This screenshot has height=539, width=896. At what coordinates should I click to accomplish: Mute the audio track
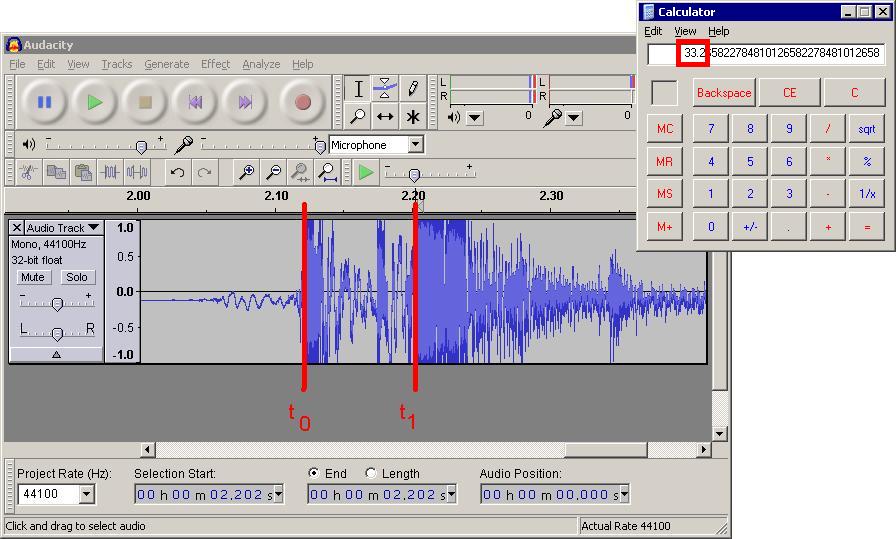click(x=33, y=277)
